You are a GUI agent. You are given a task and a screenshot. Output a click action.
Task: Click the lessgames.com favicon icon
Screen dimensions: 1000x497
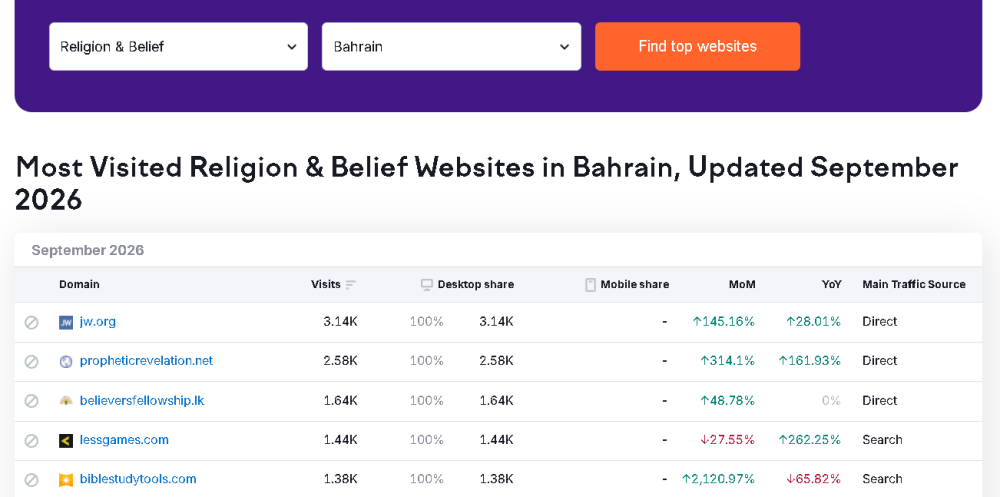[x=66, y=440]
